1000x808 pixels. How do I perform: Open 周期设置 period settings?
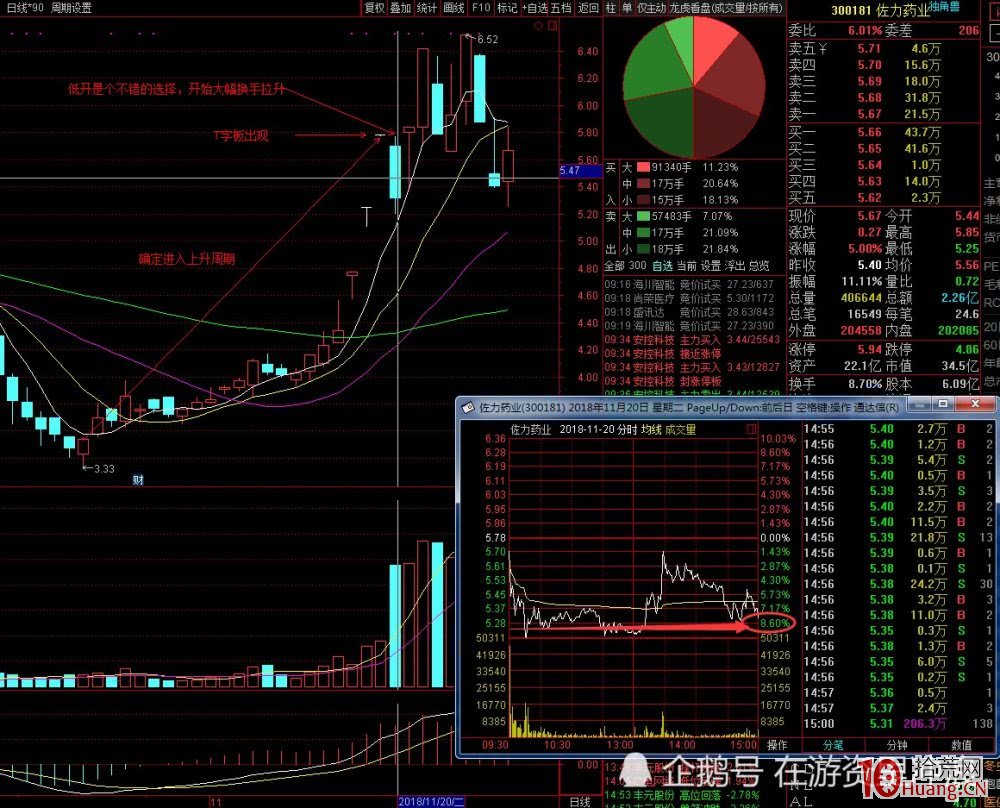tap(72, 8)
